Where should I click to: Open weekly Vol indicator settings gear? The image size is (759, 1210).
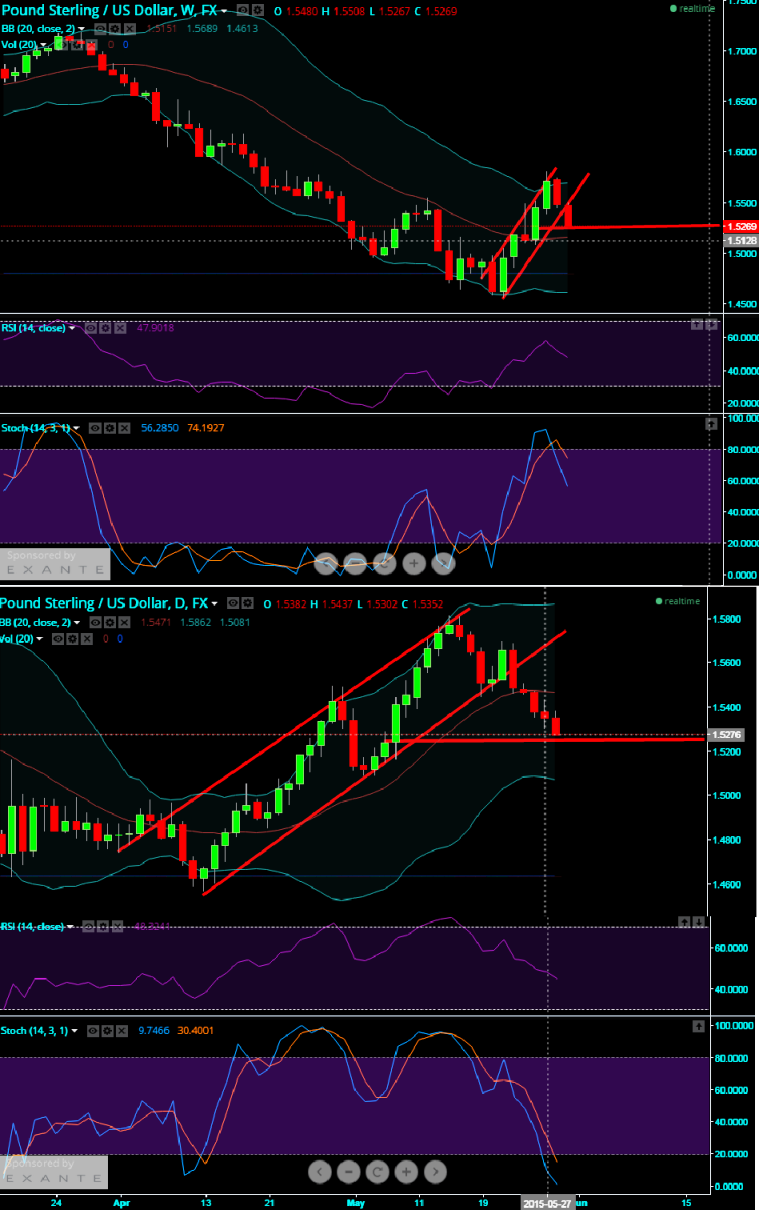[x=77, y=44]
